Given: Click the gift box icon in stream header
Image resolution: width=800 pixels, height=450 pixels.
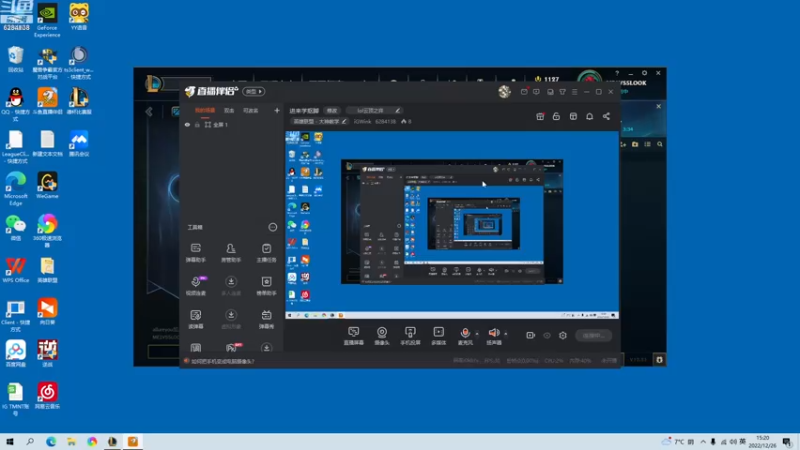Looking at the screenshot, I should 540,116.
